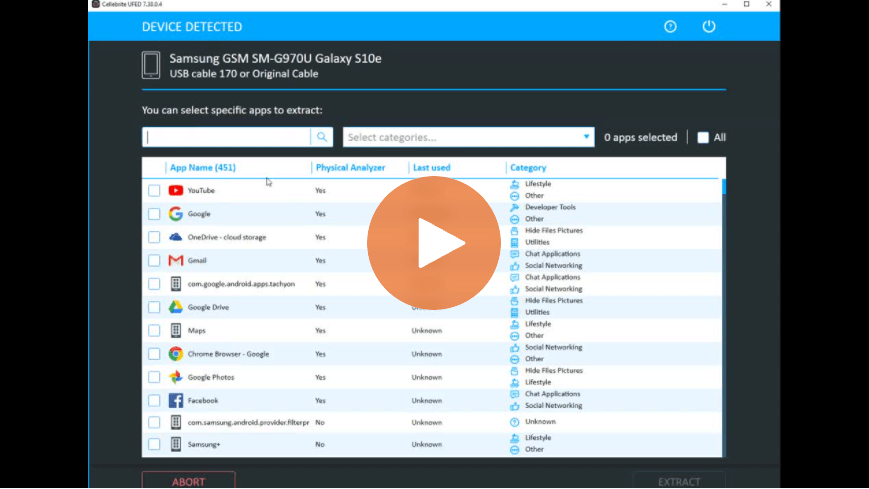
Task: Select the Maps row checkbox
Action: (154, 330)
